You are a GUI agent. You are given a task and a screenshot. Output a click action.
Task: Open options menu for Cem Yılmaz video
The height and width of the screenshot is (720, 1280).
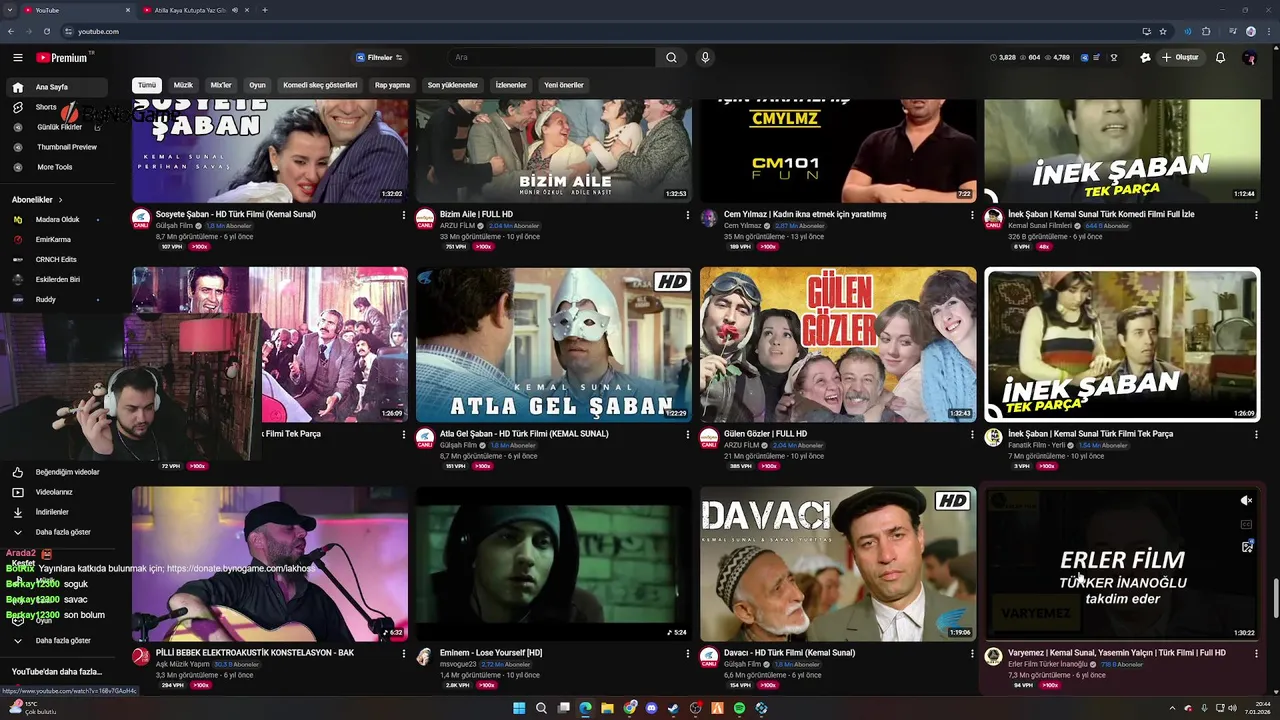972,215
